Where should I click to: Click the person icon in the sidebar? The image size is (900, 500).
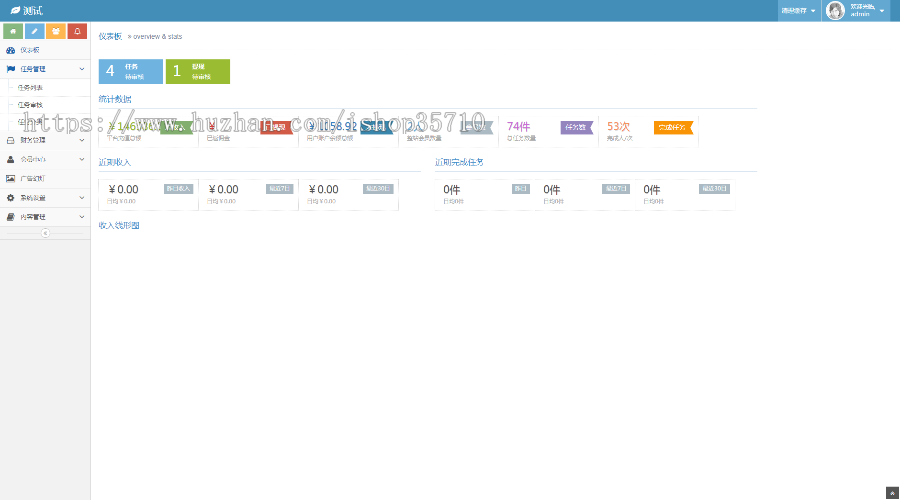(10, 159)
